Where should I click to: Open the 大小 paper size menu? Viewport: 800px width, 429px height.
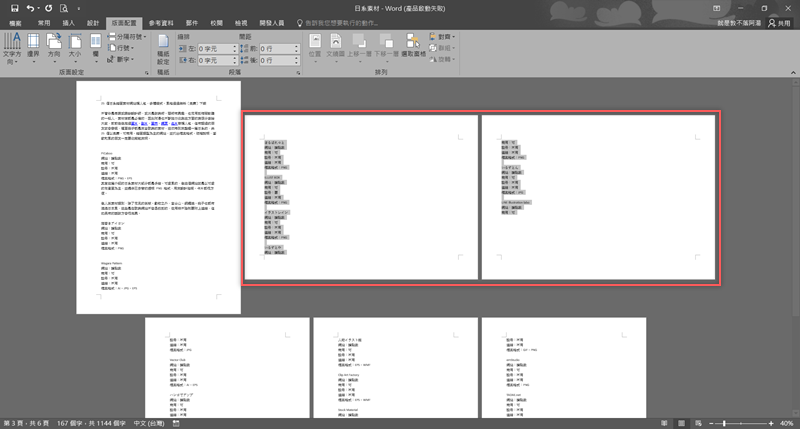pos(75,48)
